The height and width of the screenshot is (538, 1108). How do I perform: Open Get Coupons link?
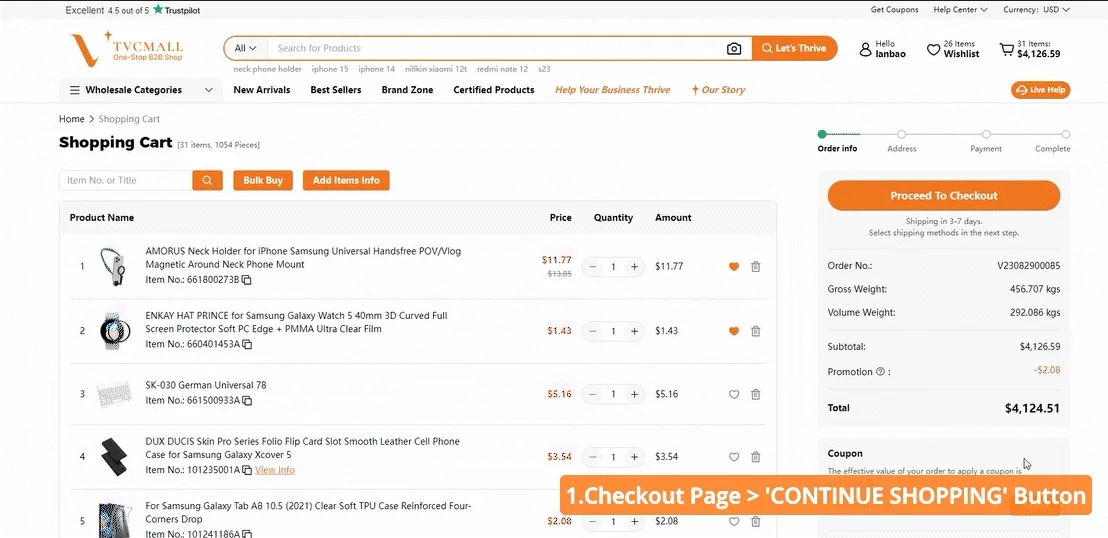click(x=895, y=10)
